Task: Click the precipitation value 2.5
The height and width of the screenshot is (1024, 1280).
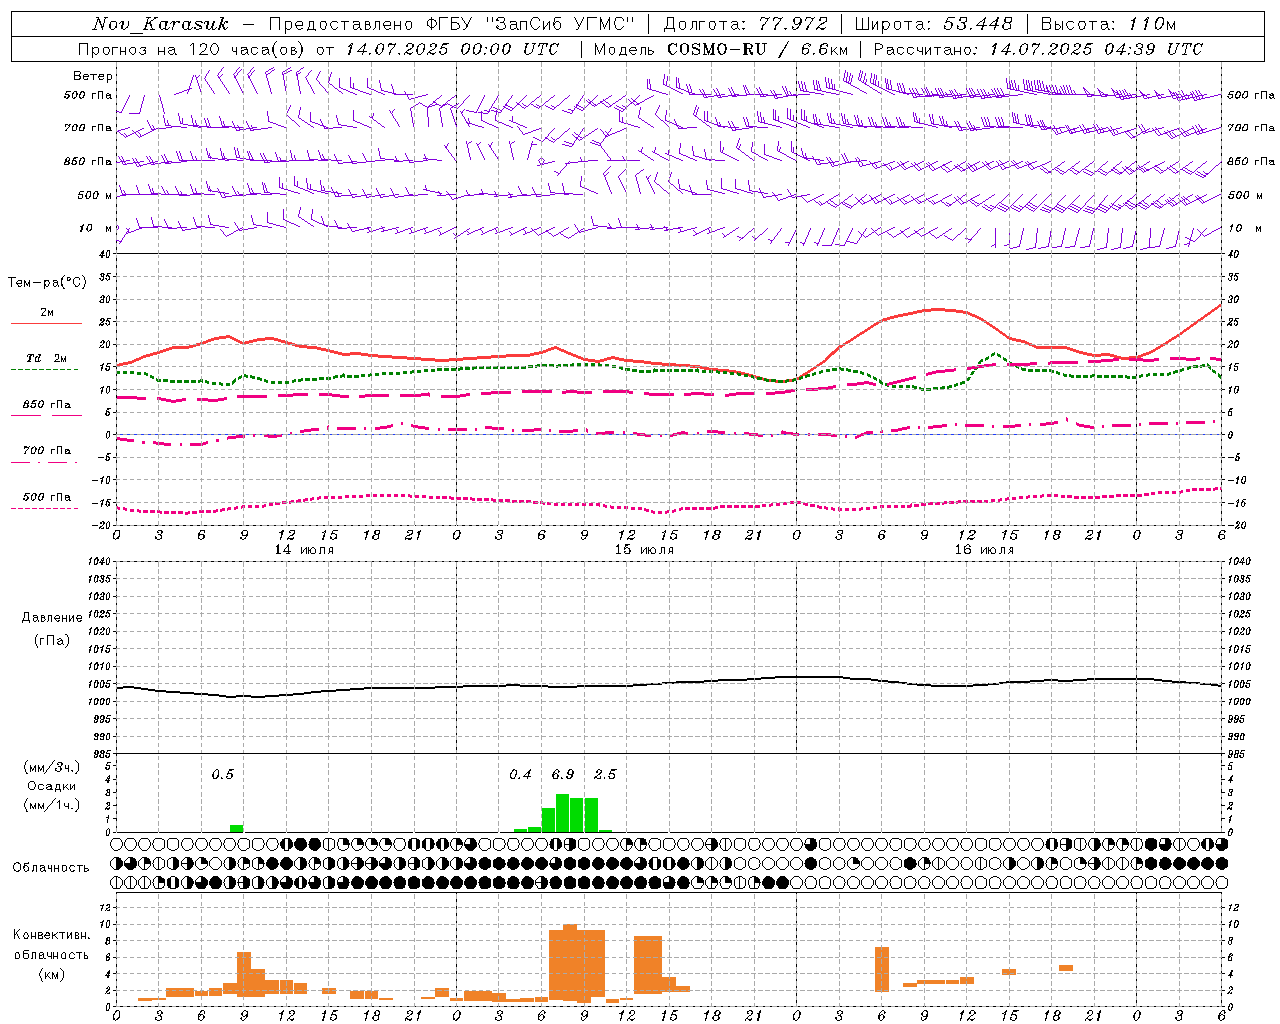Action: 605,774
